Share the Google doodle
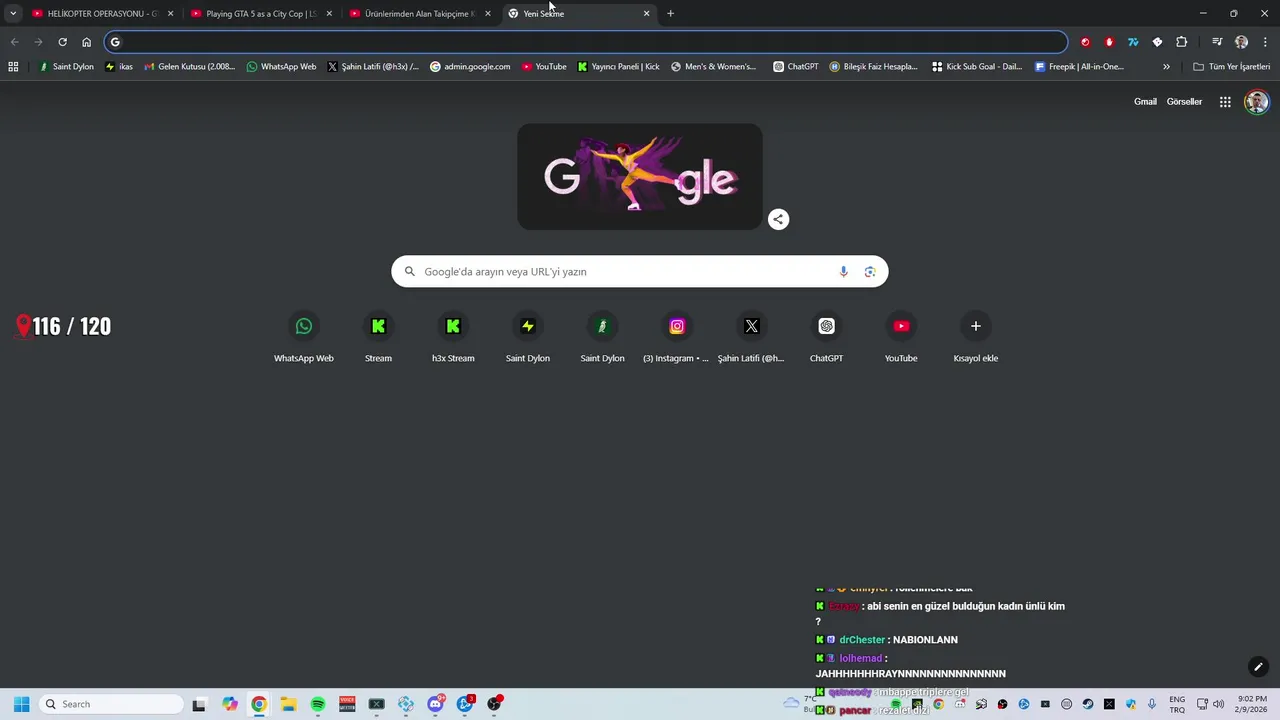Viewport: 1280px width, 720px height. 778,220
